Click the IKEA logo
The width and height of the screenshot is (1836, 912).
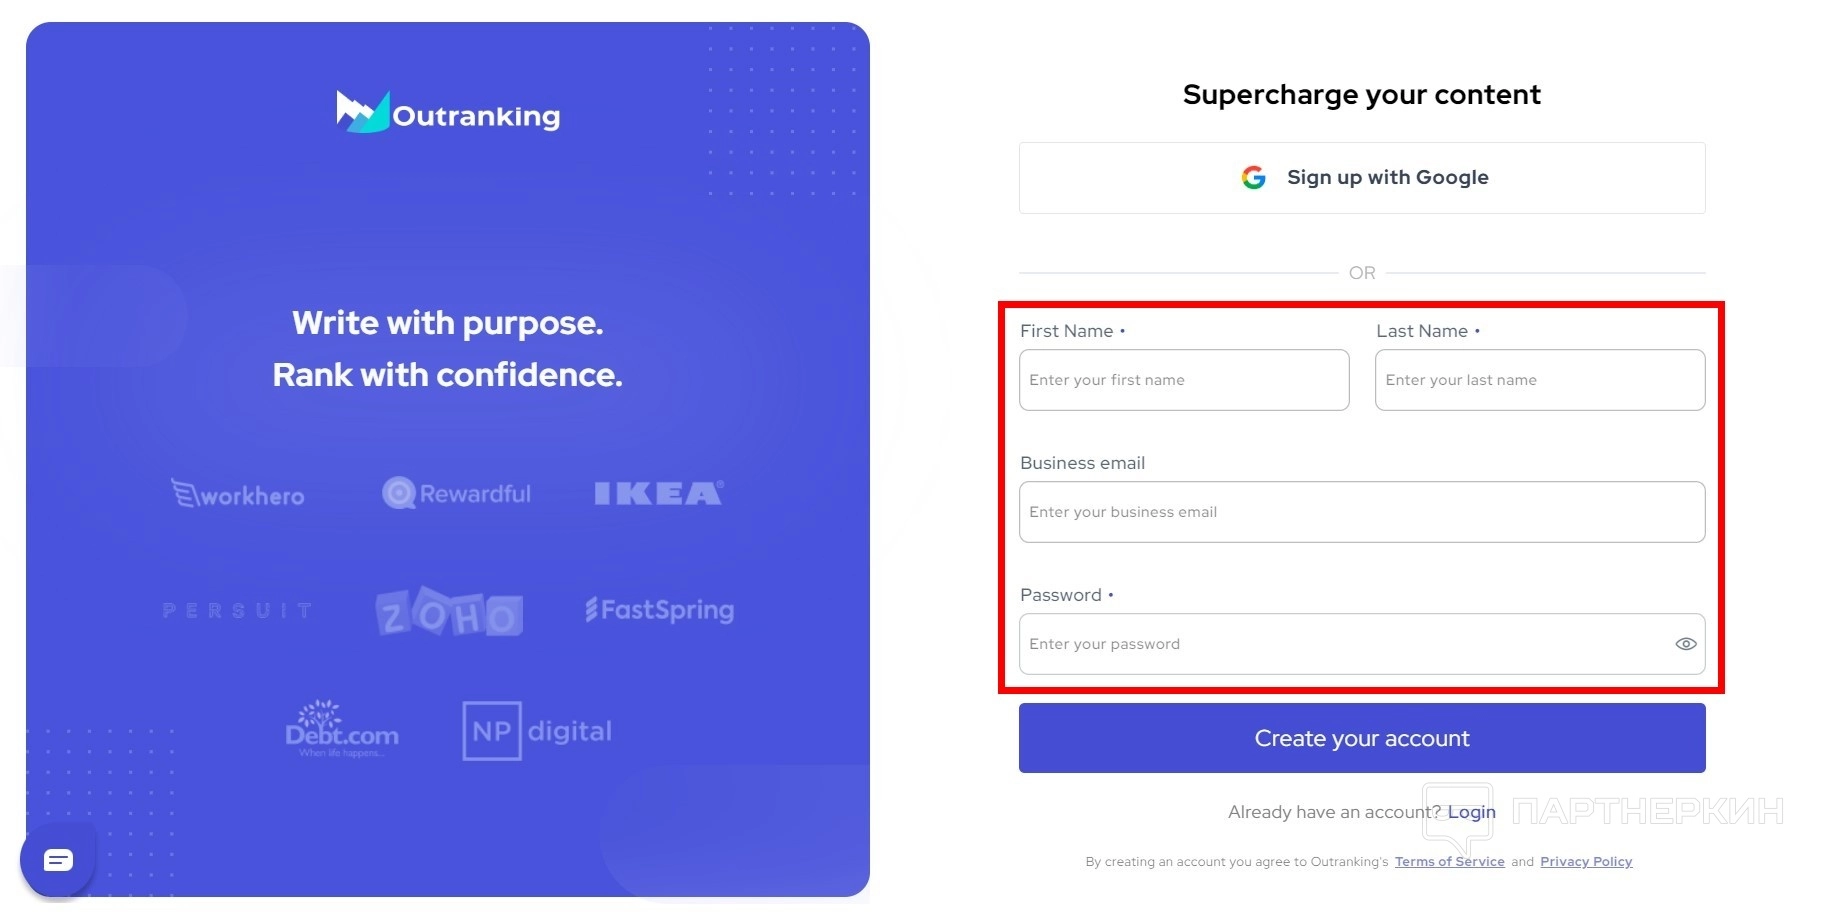coord(658,493)
